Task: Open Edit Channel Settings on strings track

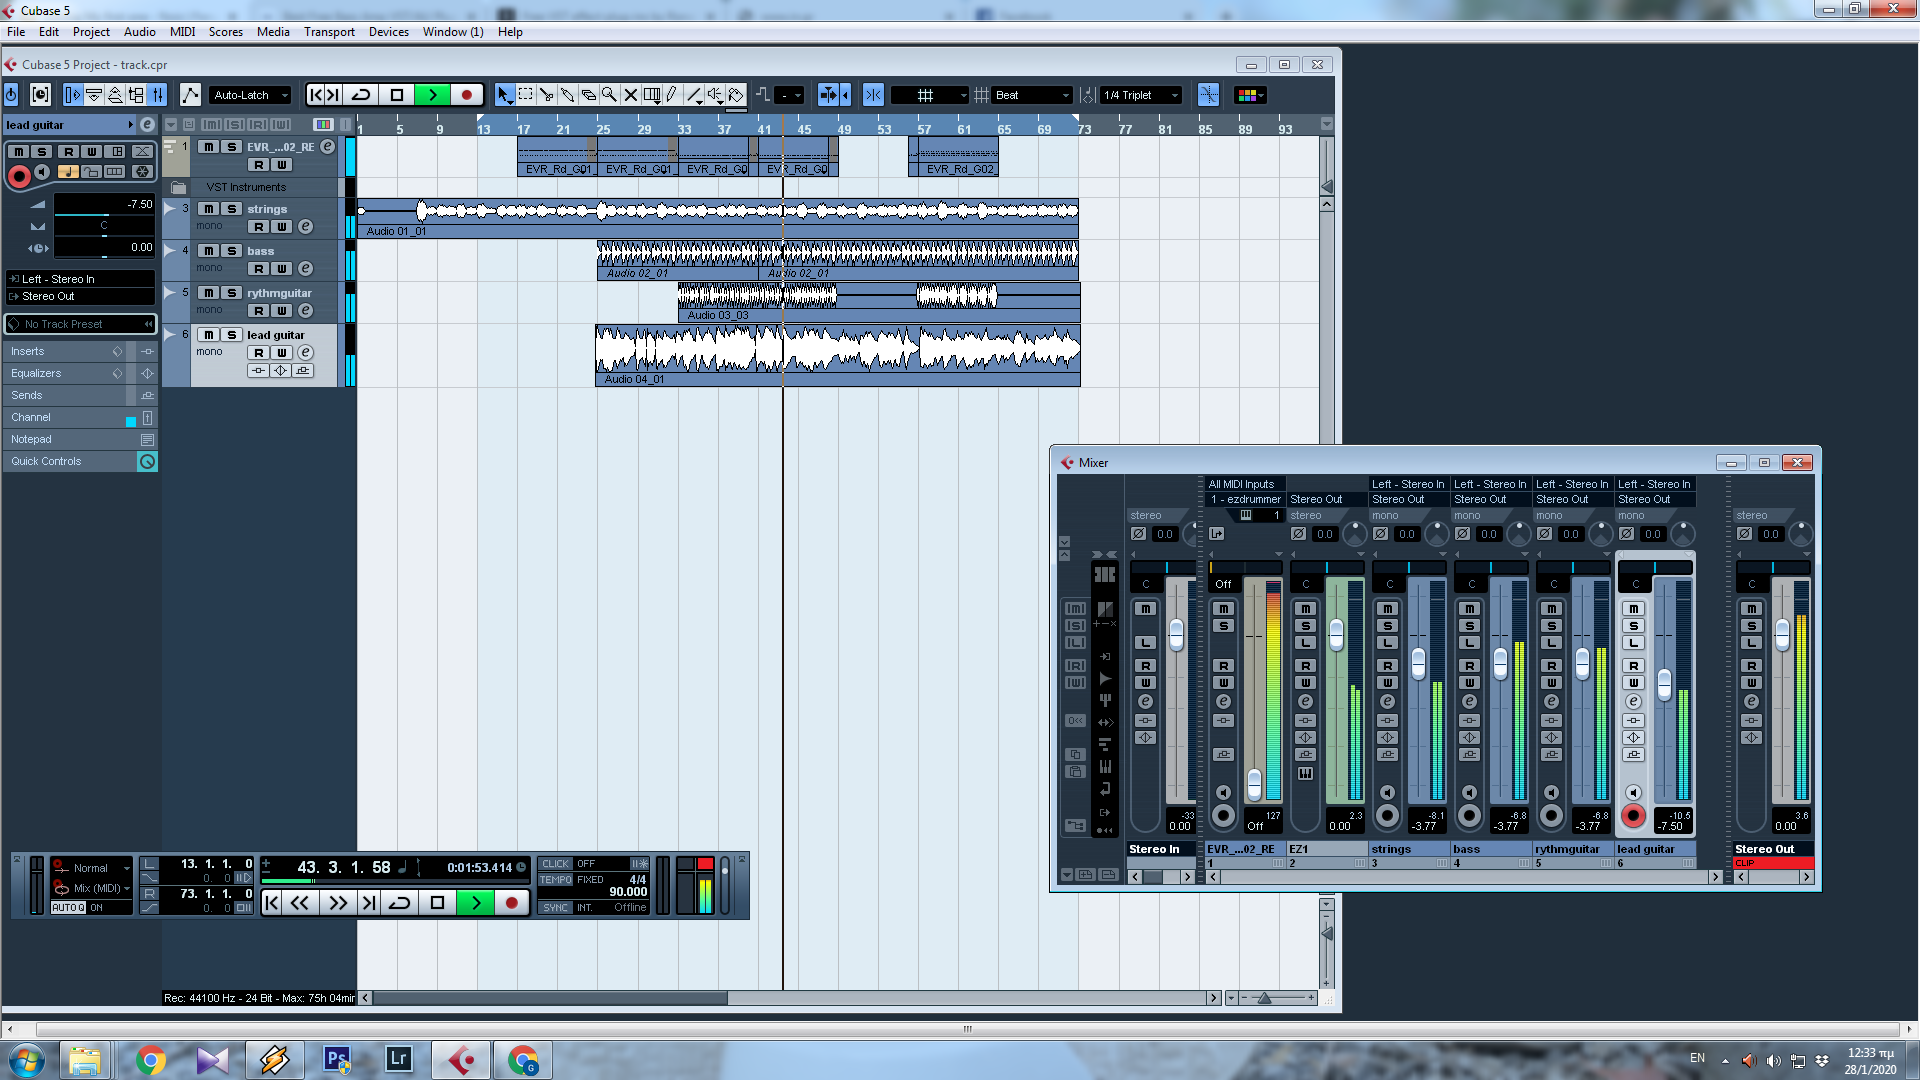Action: pyautogui.click(x=306, y=227)
